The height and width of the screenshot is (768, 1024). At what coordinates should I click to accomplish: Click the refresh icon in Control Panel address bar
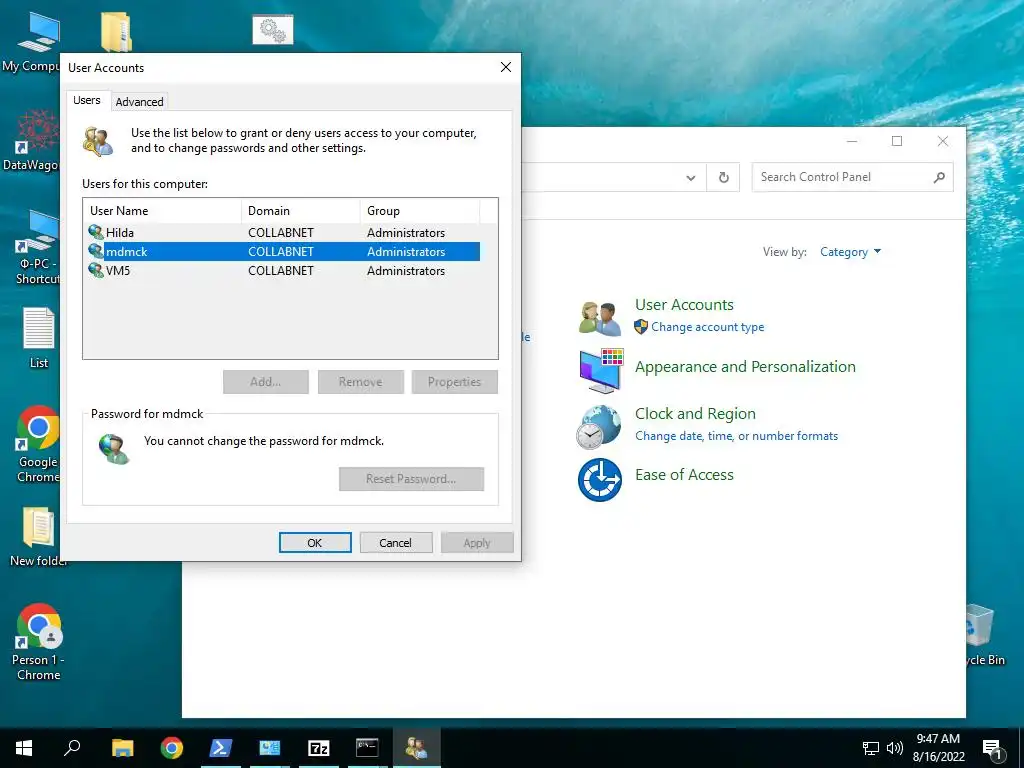pos(724,177)
